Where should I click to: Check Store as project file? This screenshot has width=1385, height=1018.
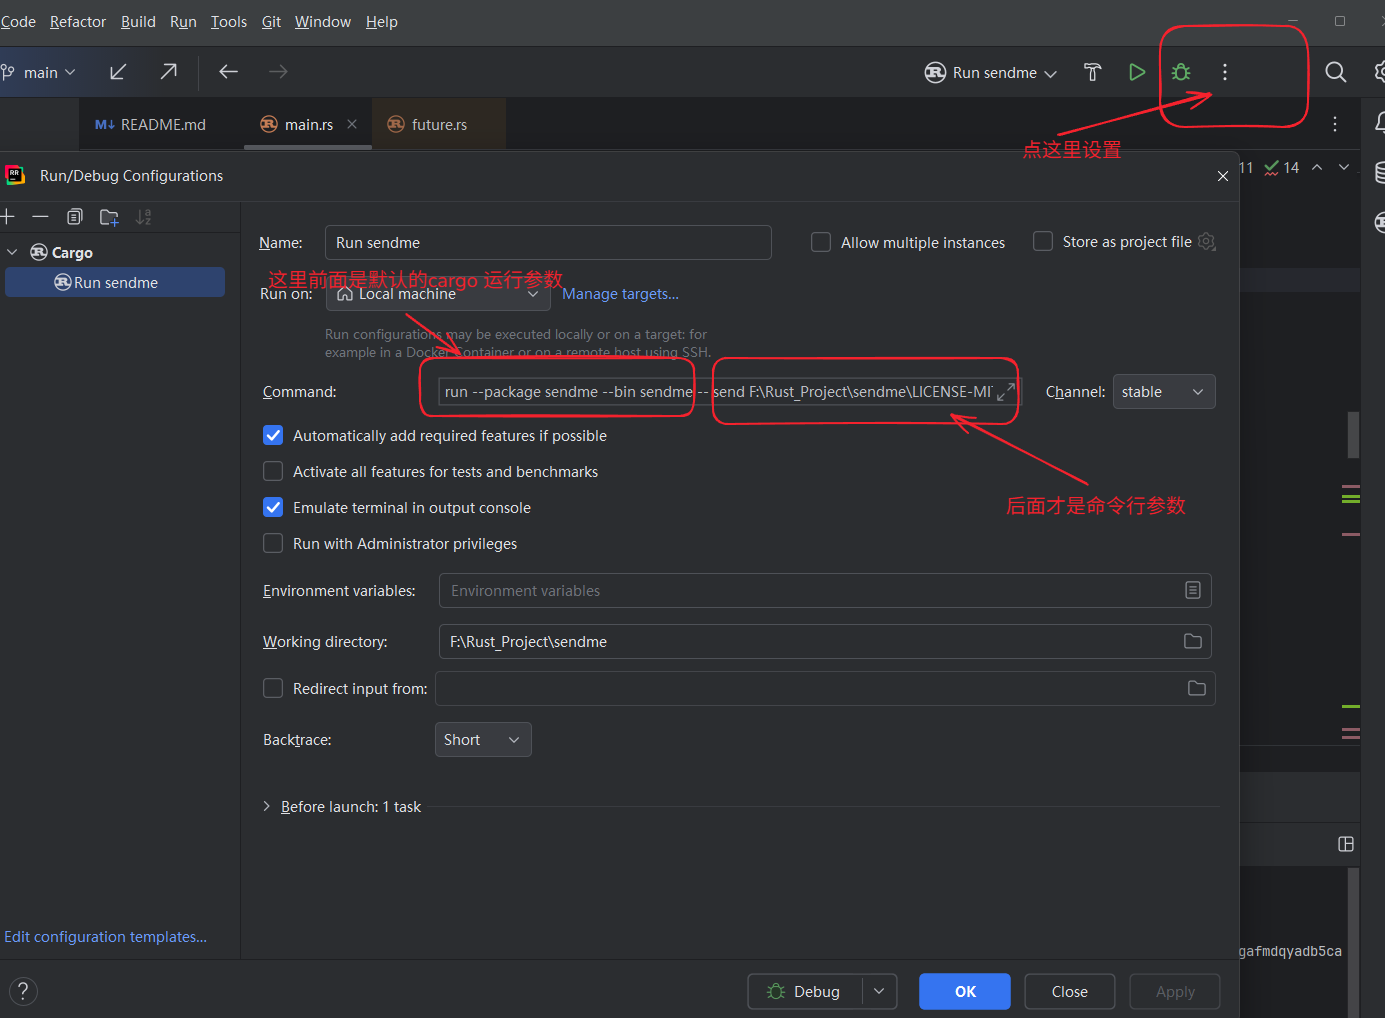[1043, 241]
